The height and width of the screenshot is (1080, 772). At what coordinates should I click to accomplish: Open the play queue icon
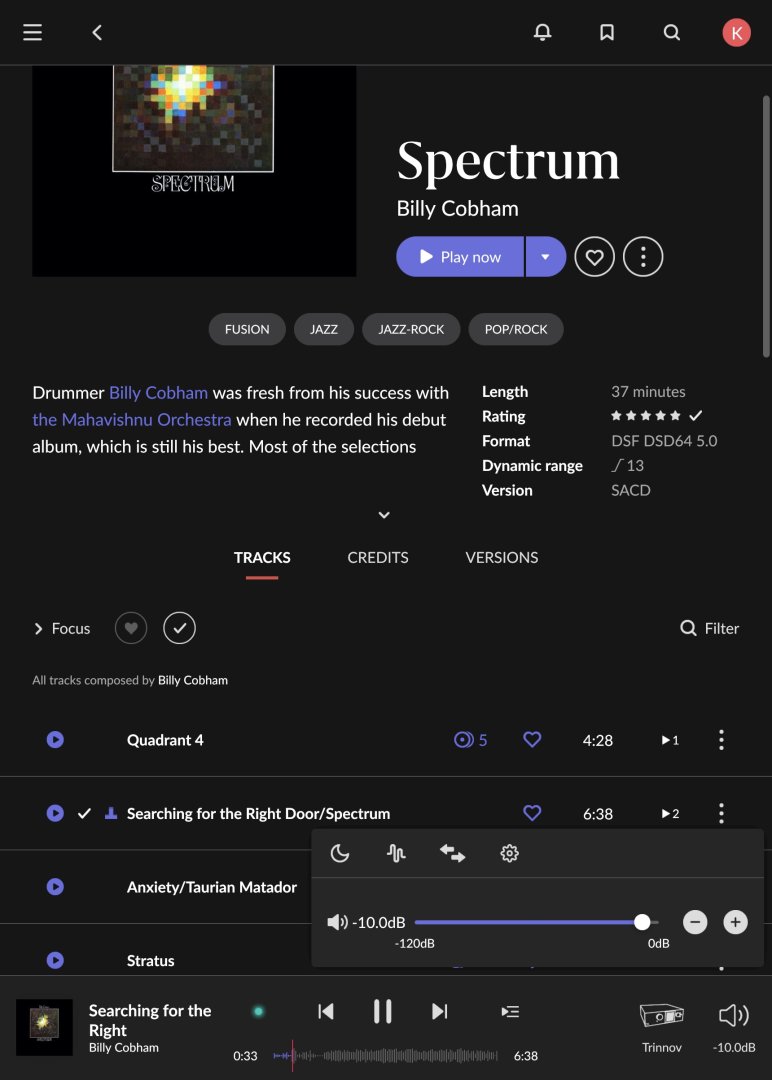click(510, 1011)
